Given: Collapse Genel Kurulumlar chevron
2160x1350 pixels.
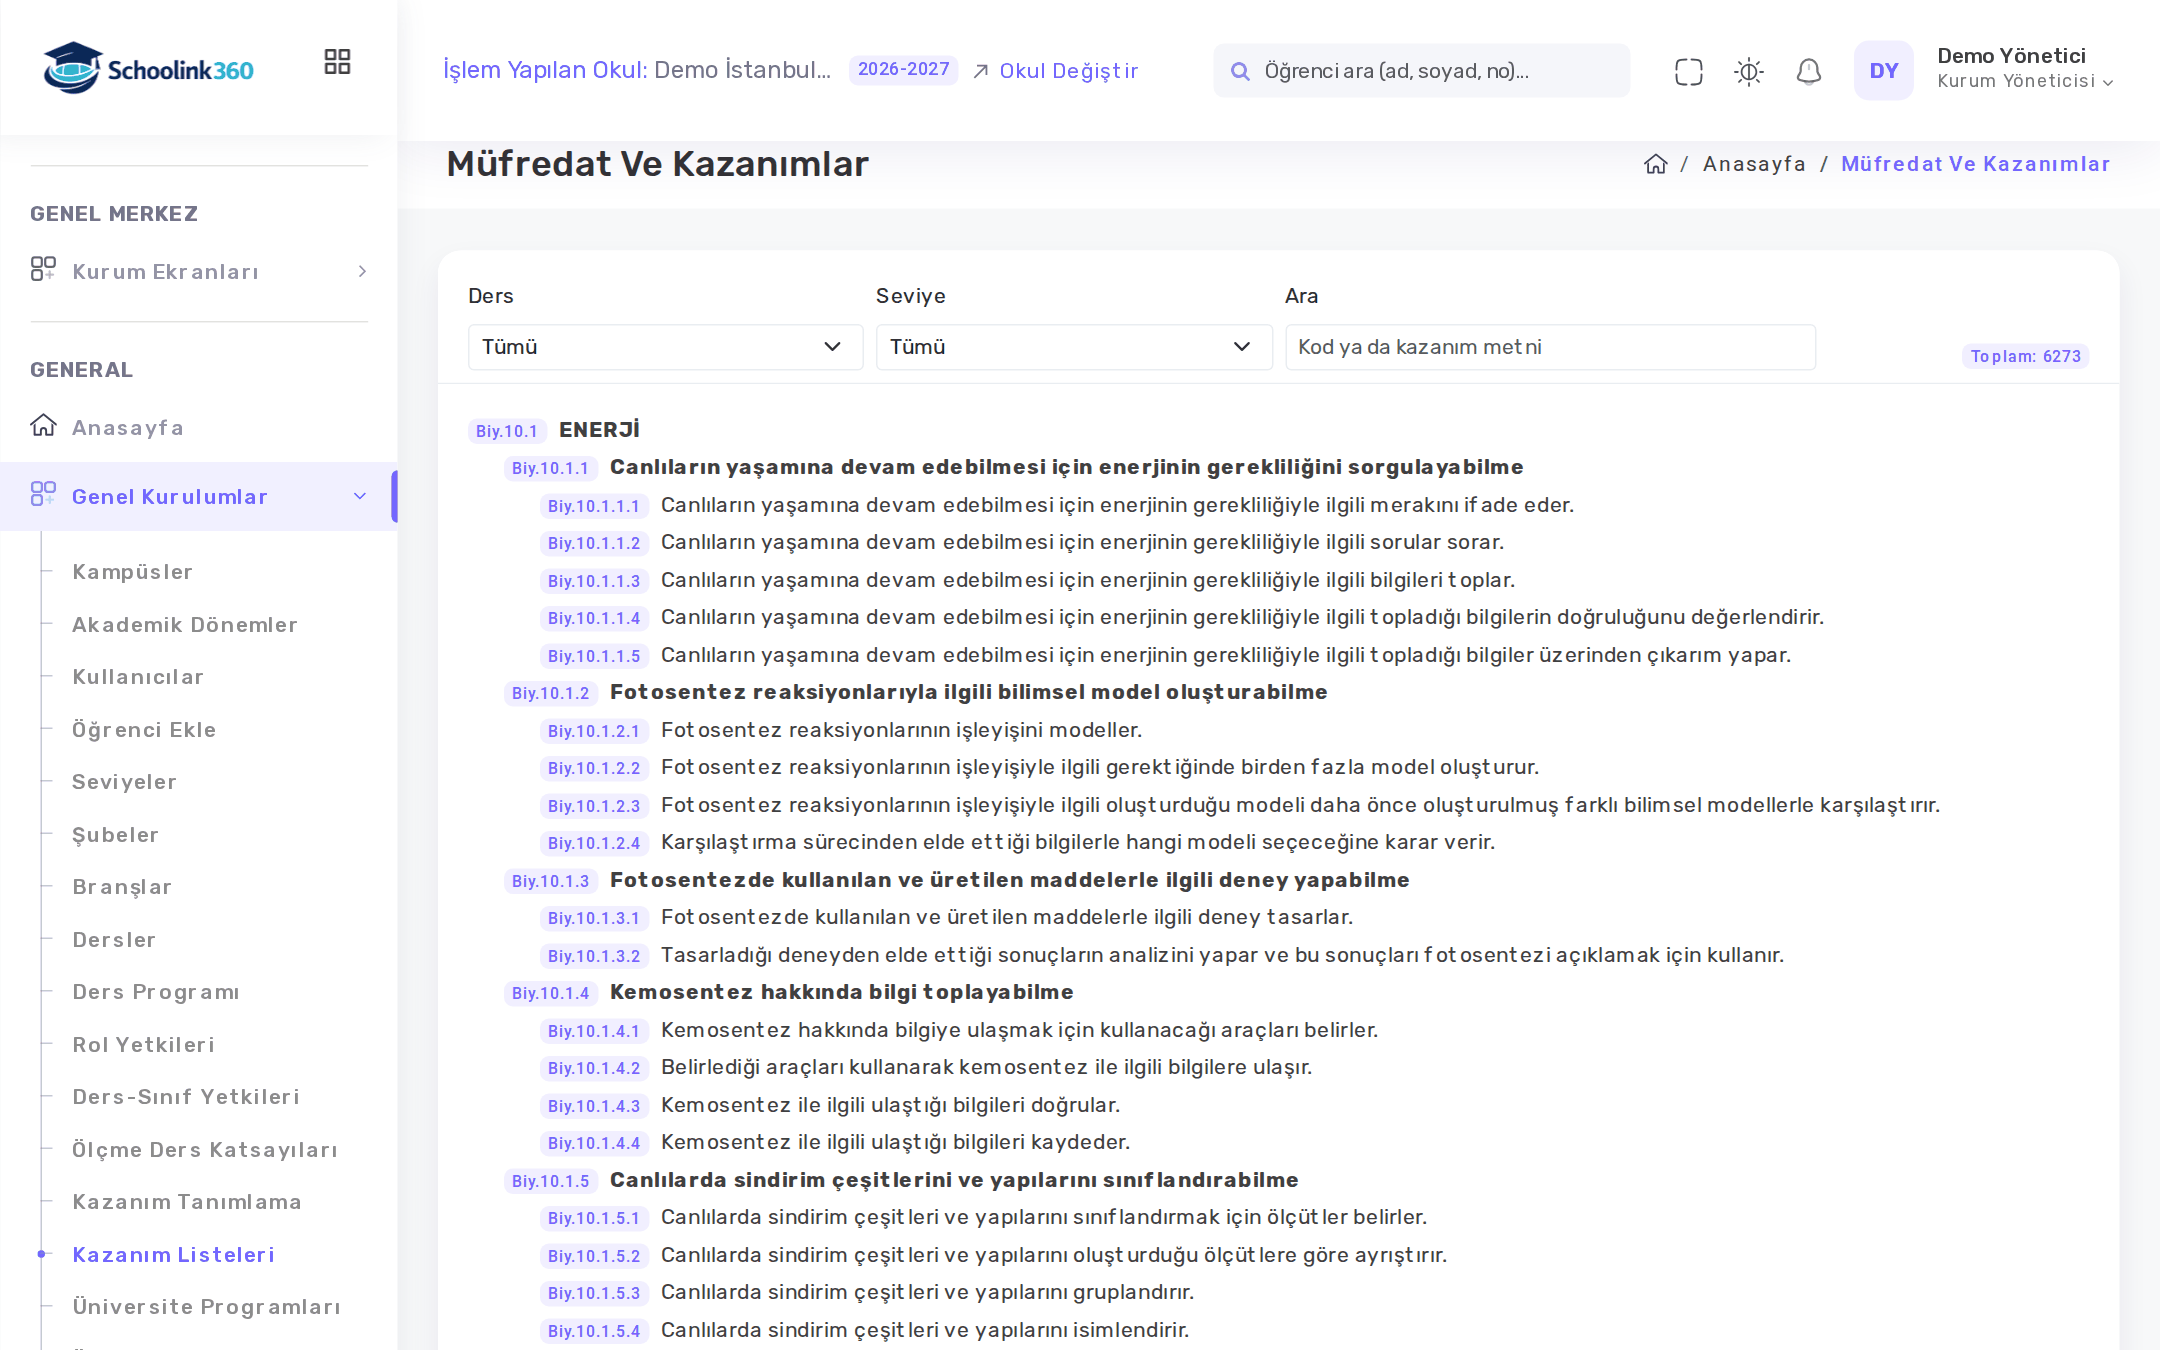Looking at the screenshot, I should click(360, 496).
